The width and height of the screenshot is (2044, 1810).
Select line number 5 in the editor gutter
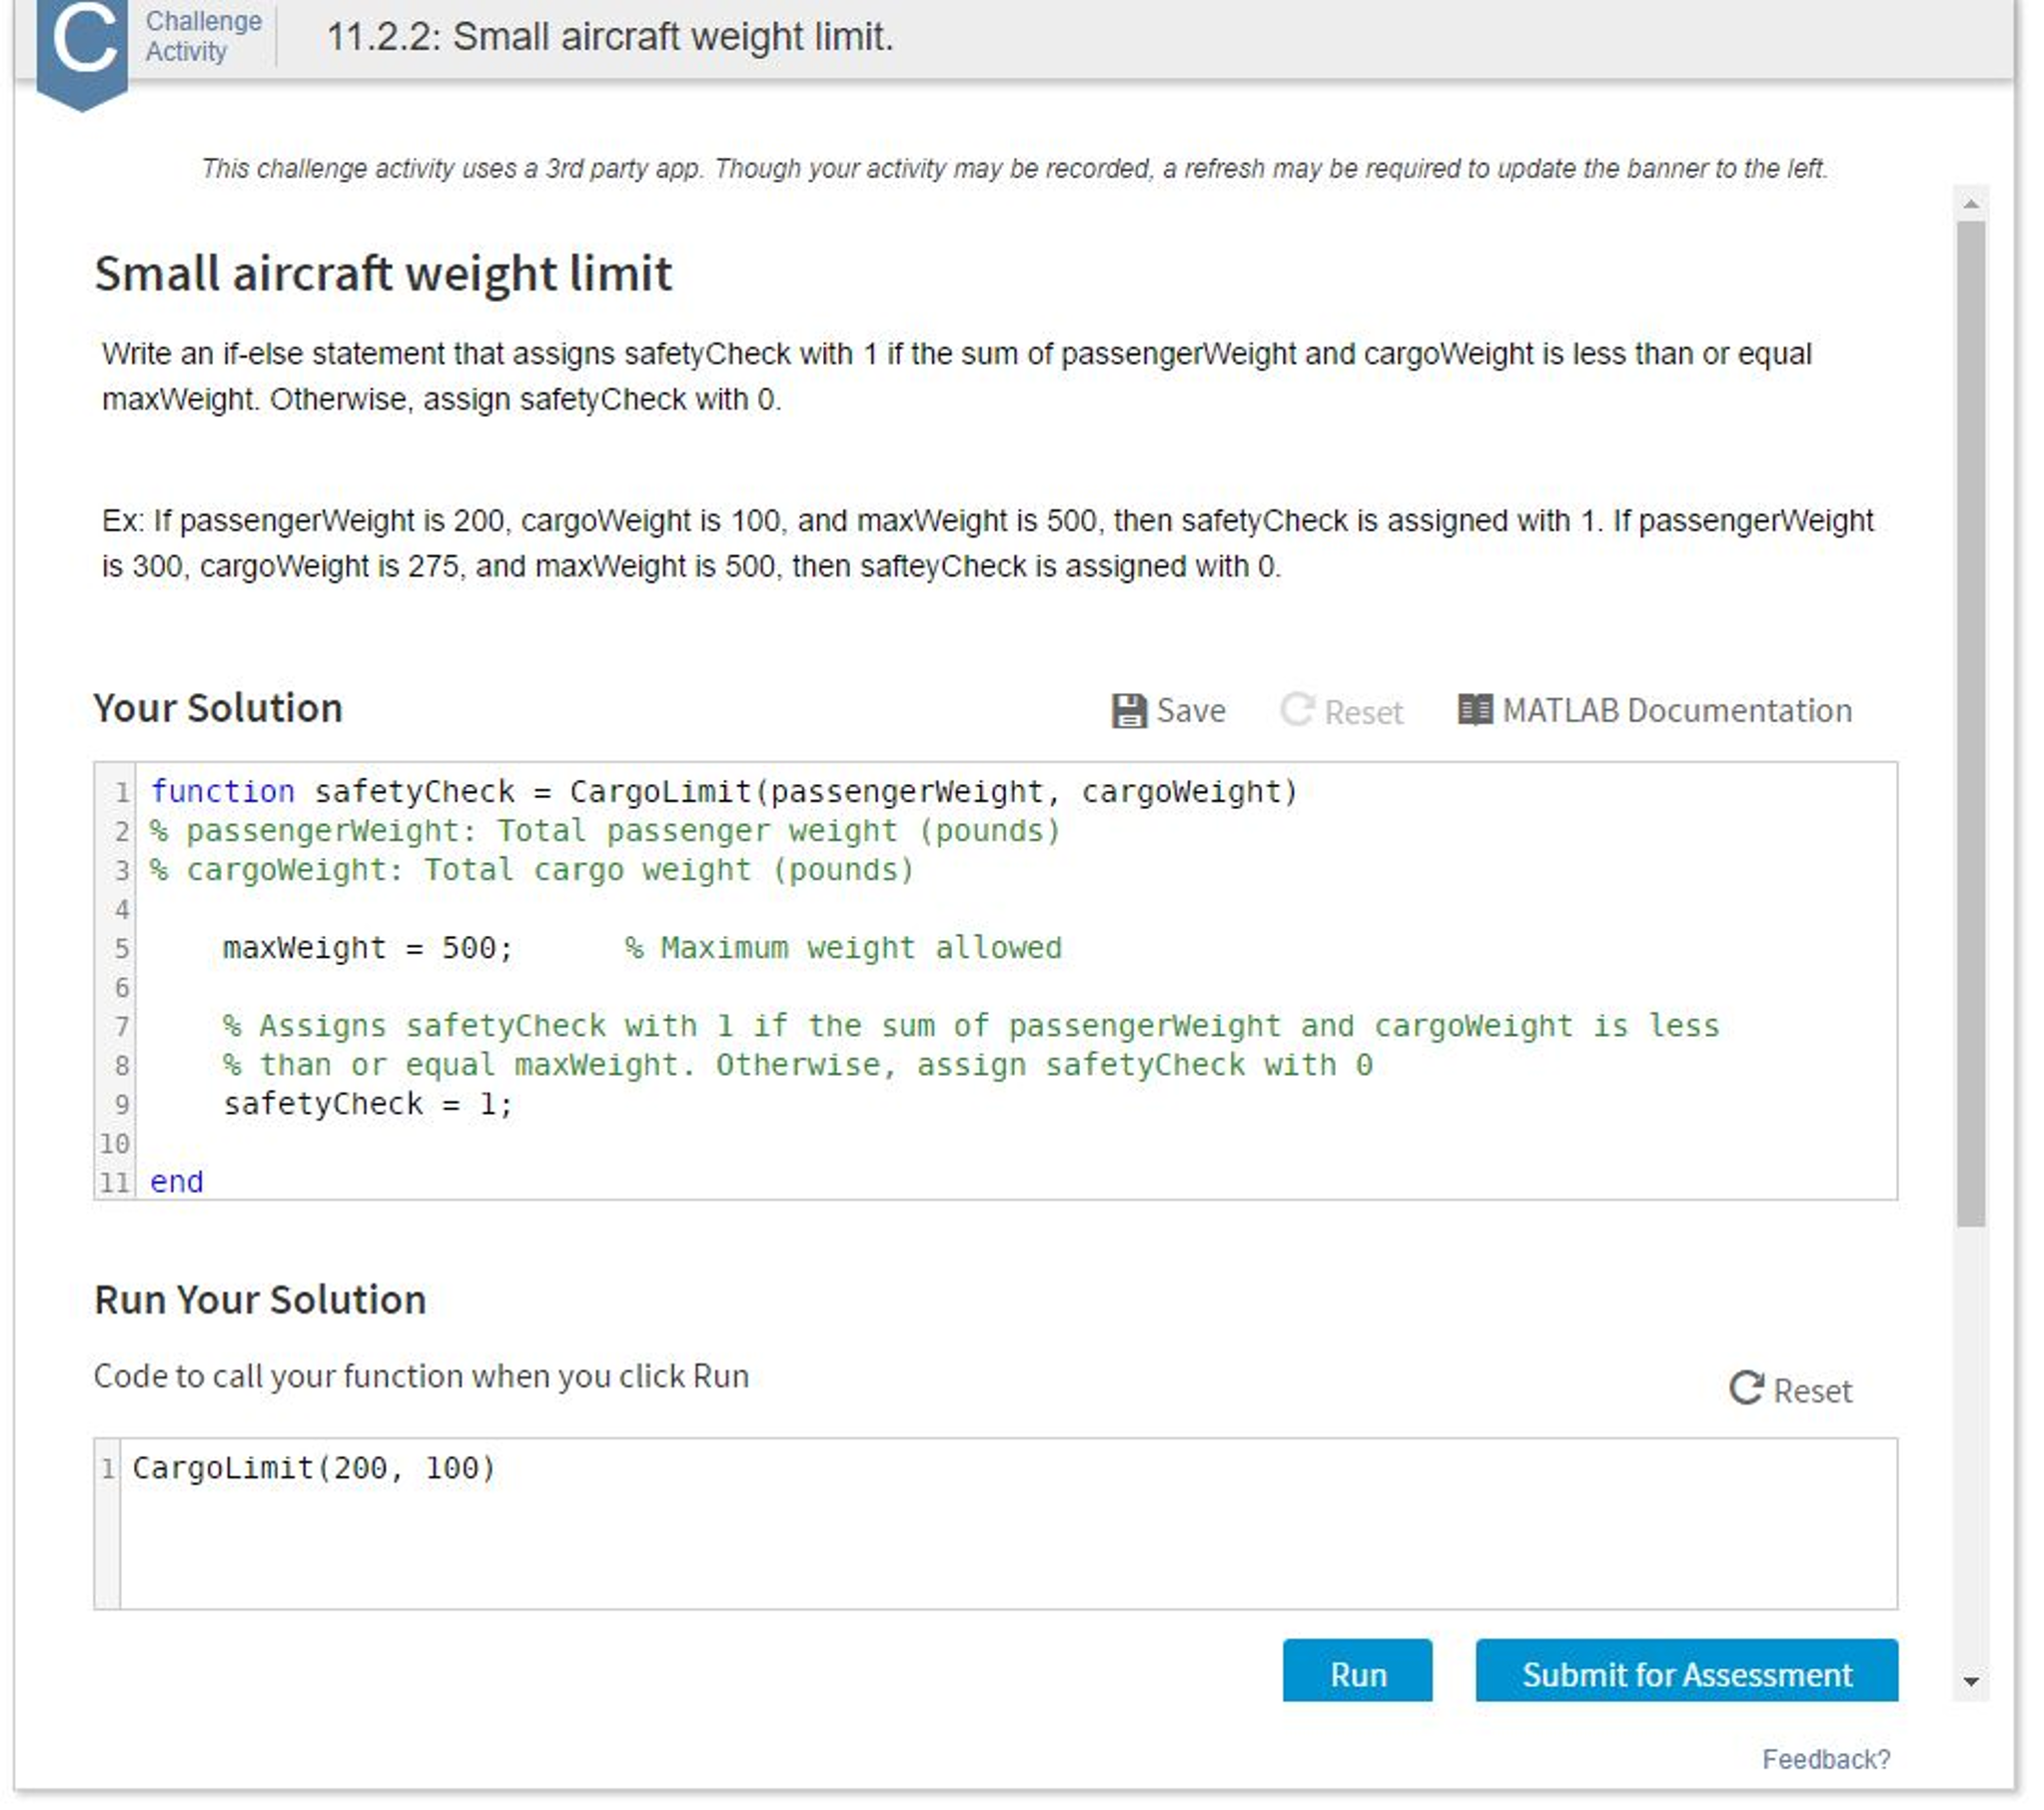tap(120, 947)
